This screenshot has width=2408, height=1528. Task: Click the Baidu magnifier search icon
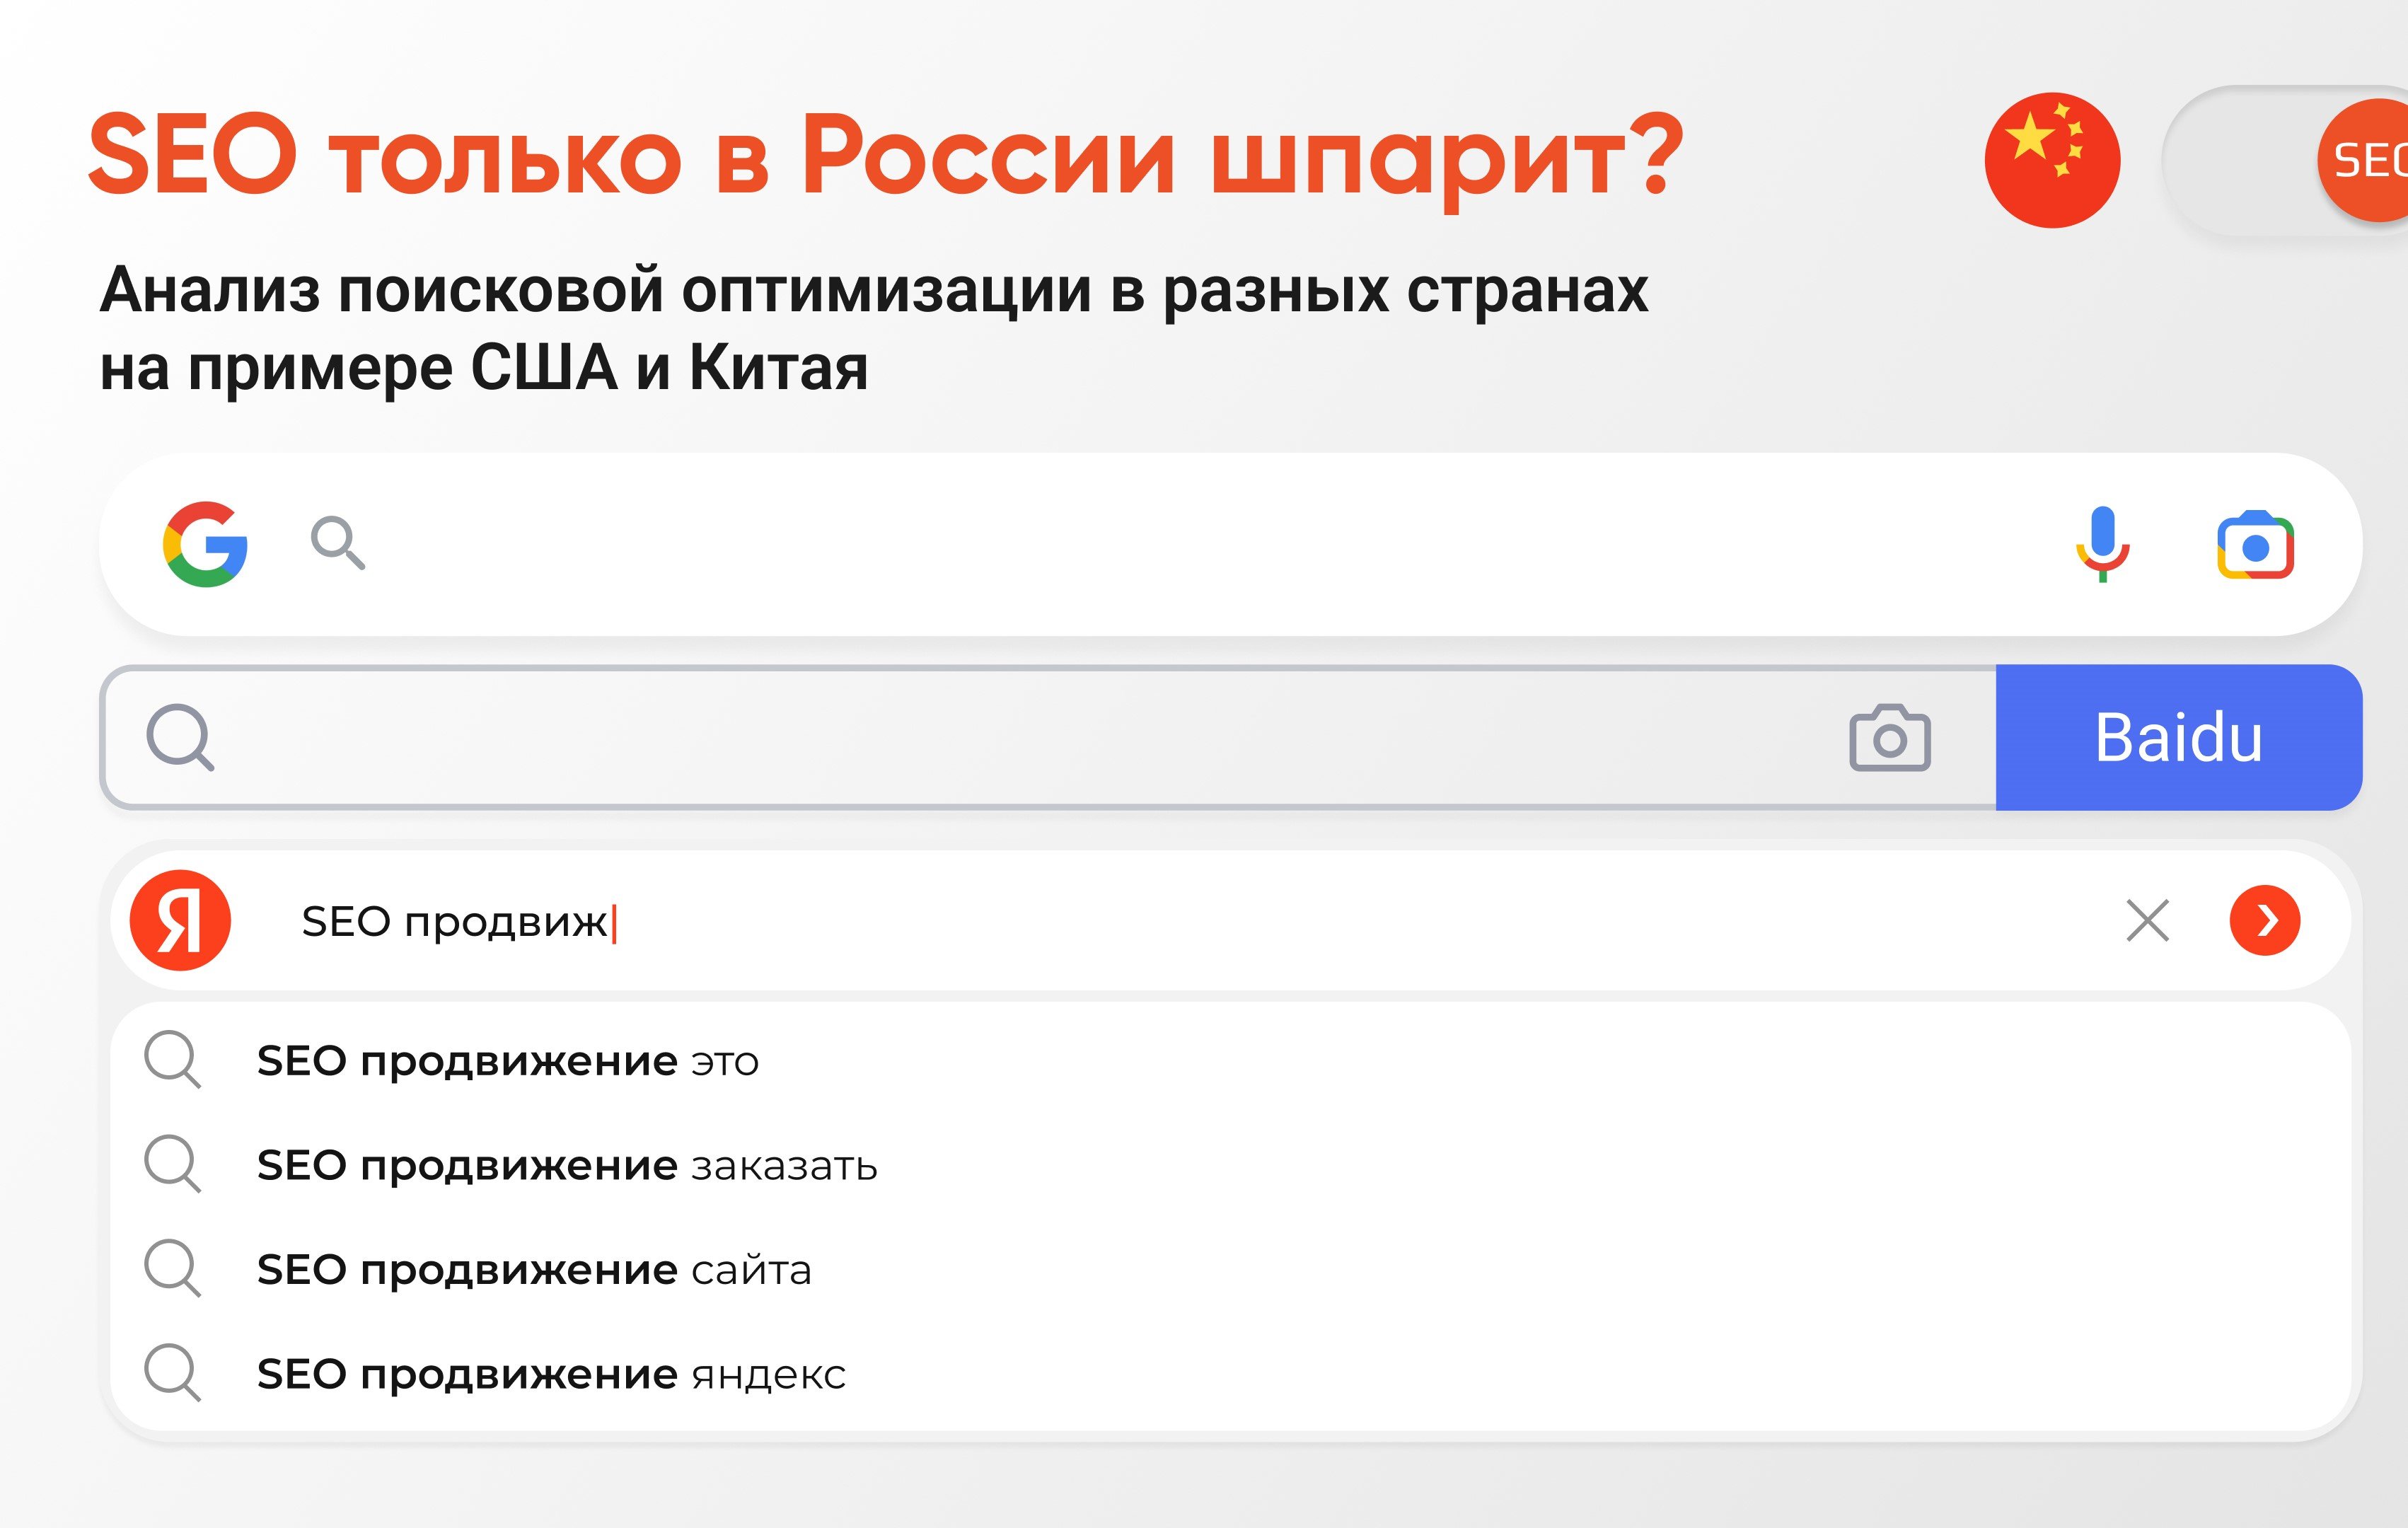pos(180,738)
